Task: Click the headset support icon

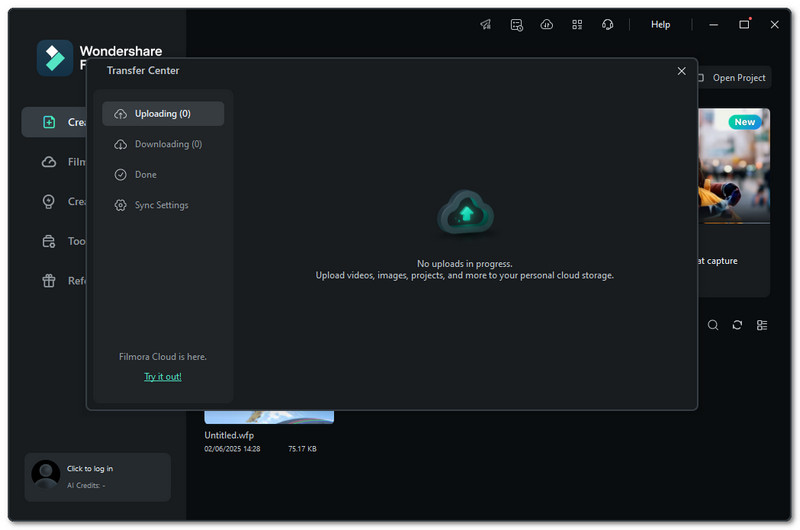Action: pos(607,24)
